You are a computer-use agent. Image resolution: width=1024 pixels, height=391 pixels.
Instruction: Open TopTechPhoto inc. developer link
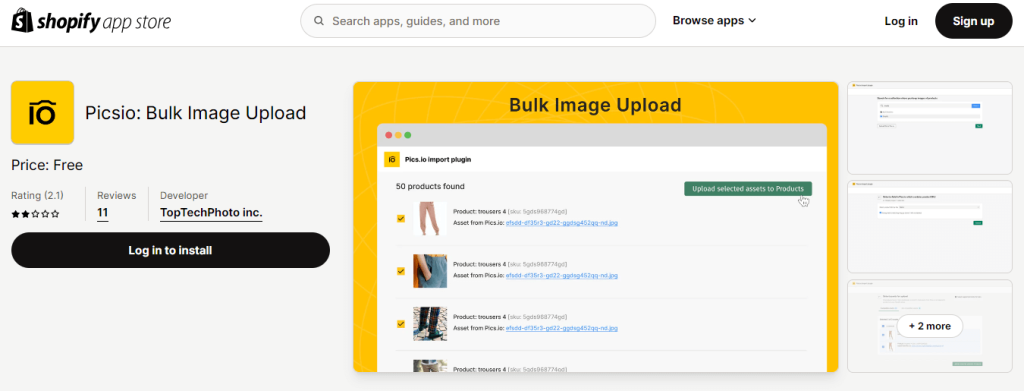point(211,213)
